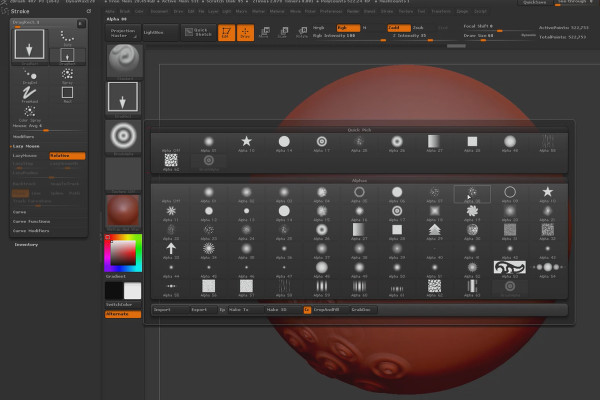Click the GrabDoc button
Image resolution: width=600 pixels, height=400 pixels.
tap(363, 310)
